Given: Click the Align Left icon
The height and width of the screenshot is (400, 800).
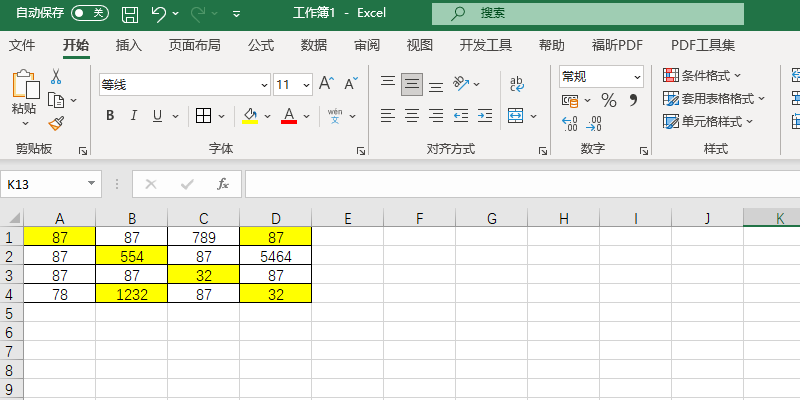Looking at the screenshot, I should click(388, 116).
